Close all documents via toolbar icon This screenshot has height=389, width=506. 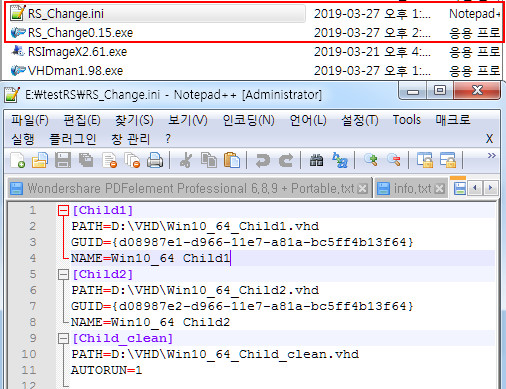(x=132, y=160)
